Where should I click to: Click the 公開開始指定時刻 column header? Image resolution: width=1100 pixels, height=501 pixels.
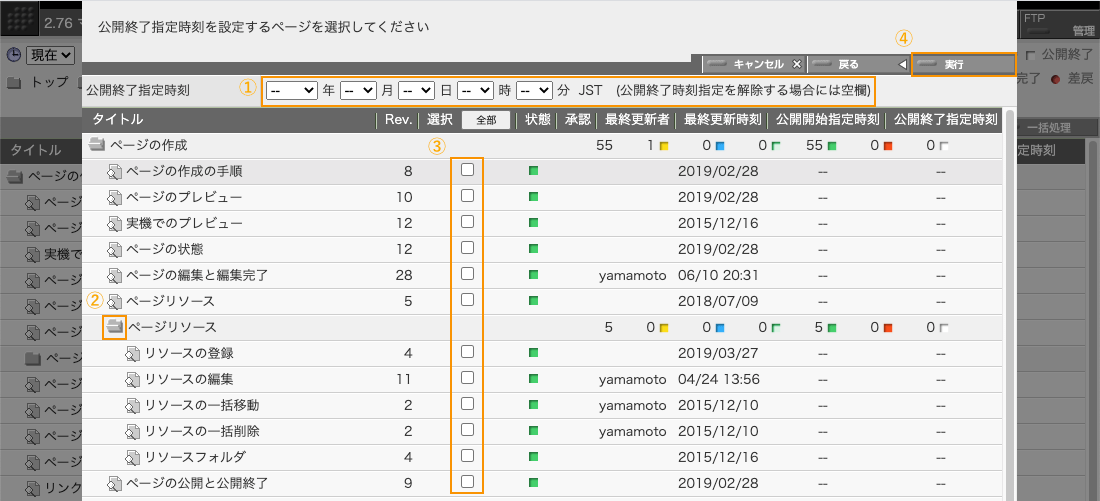(x=828, y=120)
